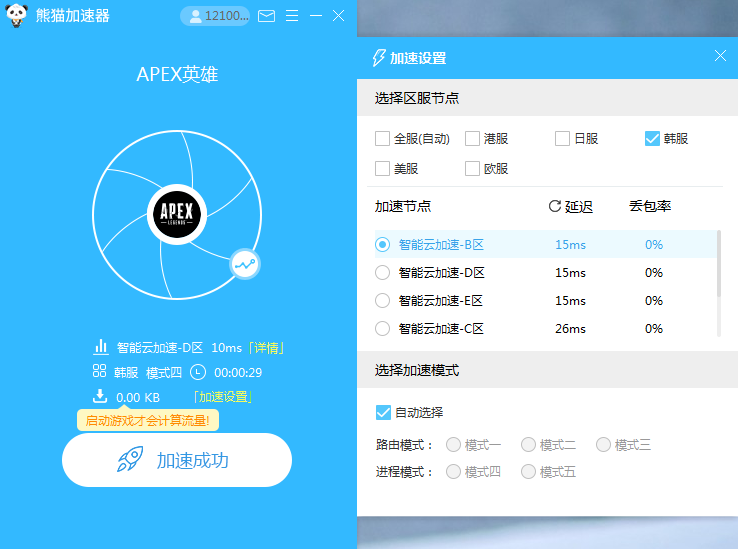
Task: Uncheck the 自动选择 mode checkbox
Action: 383,412
